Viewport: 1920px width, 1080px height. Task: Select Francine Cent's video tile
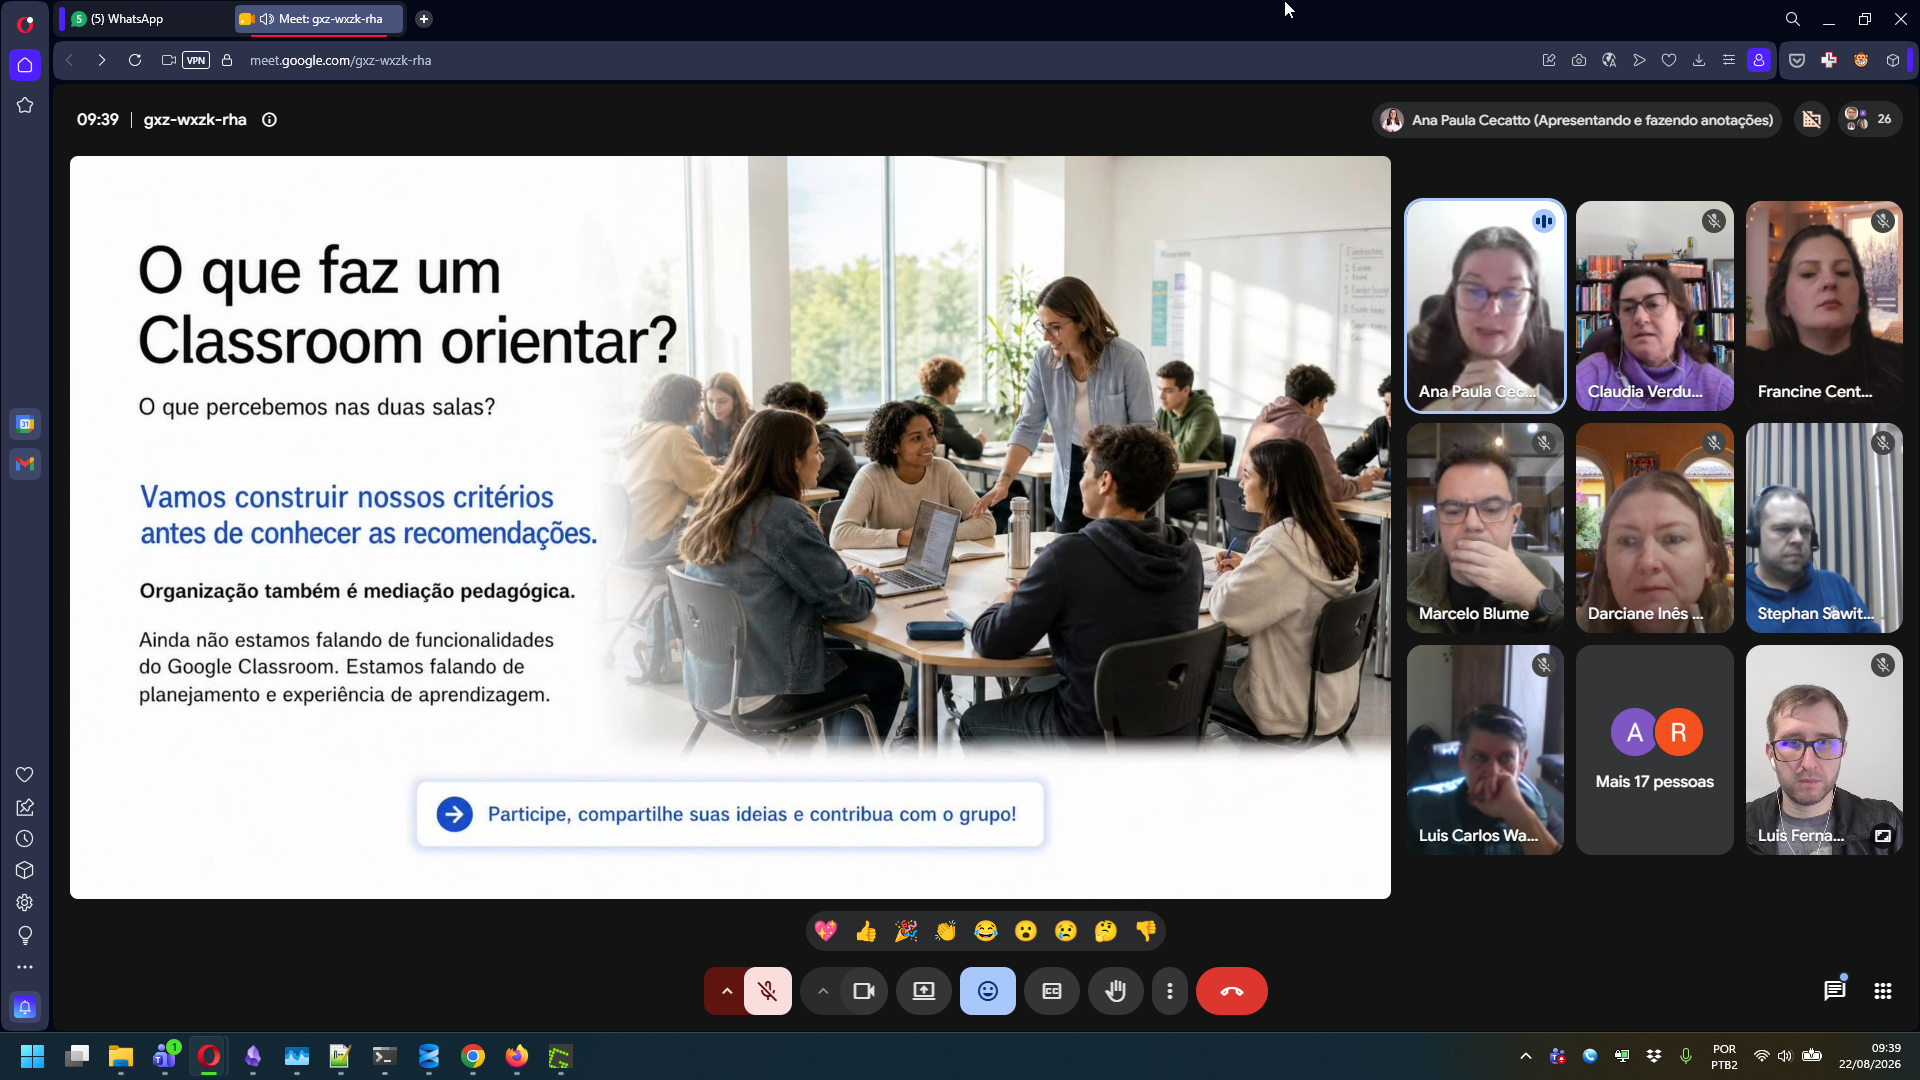tap(1824, 306)
